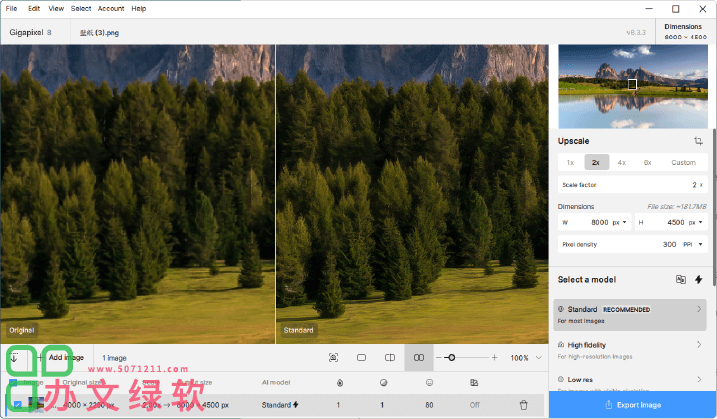The image size is (717, 419).
Task: Click the face recovery value 80
Action: click(429, 405)
